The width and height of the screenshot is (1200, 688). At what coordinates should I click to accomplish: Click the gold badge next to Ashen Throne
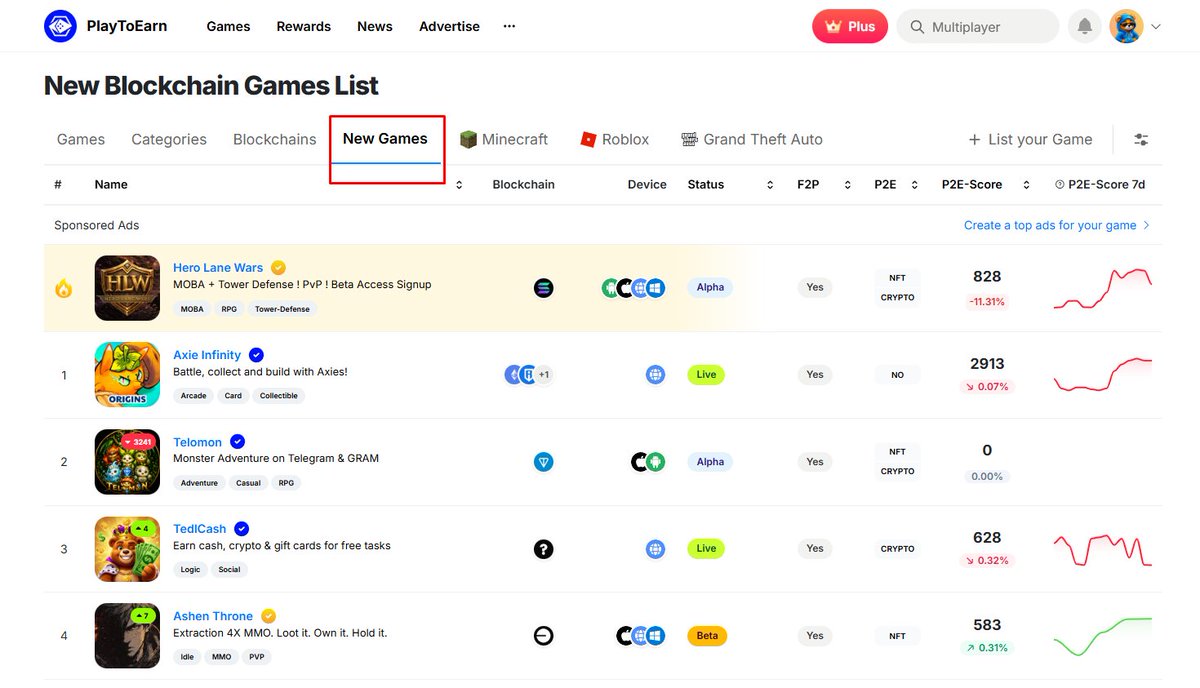(268, 616)
